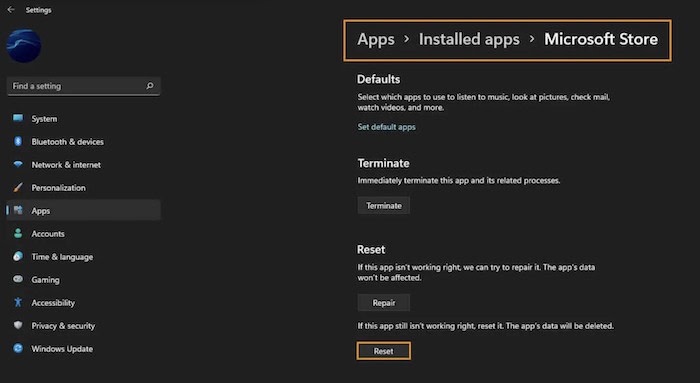
Task: Navigate to Installed apps breadcrumb
Action: point(469,39)
